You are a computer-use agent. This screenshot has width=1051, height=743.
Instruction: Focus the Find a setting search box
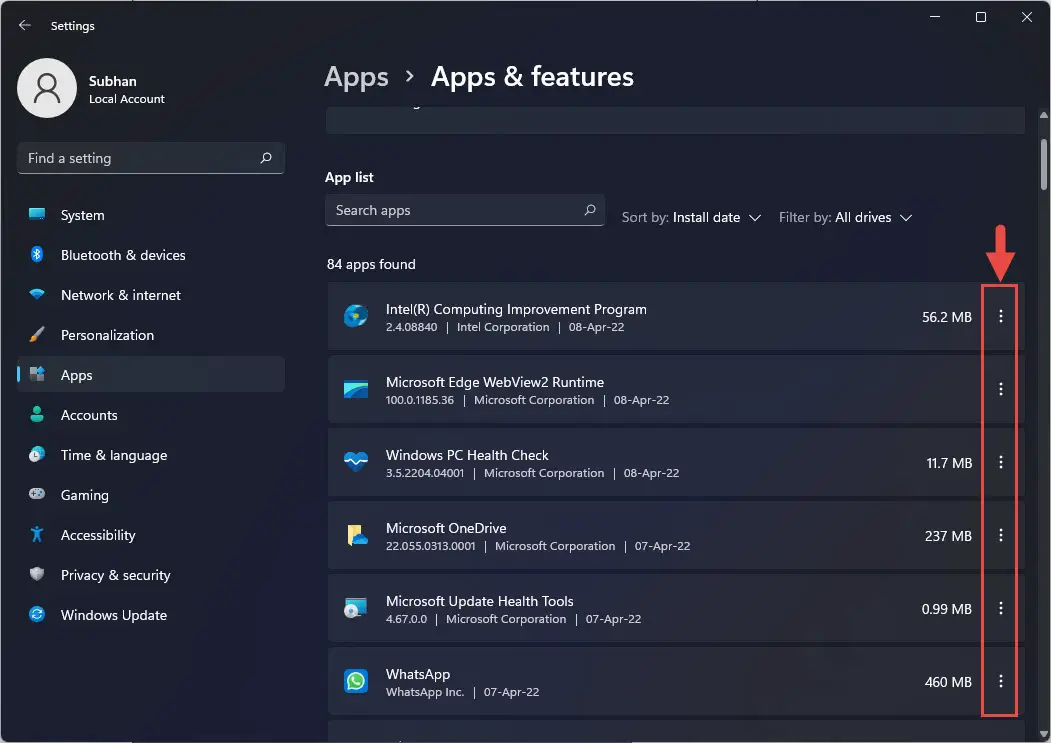tap(151, 158)
